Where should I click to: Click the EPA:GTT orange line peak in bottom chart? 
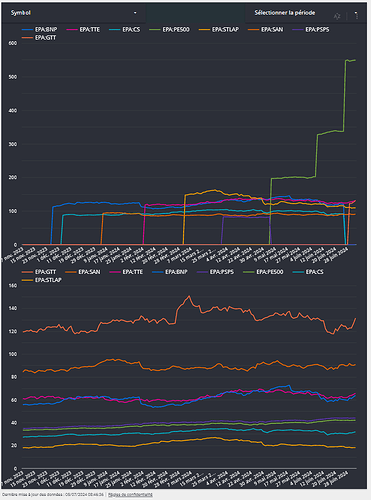coord(189,296)
